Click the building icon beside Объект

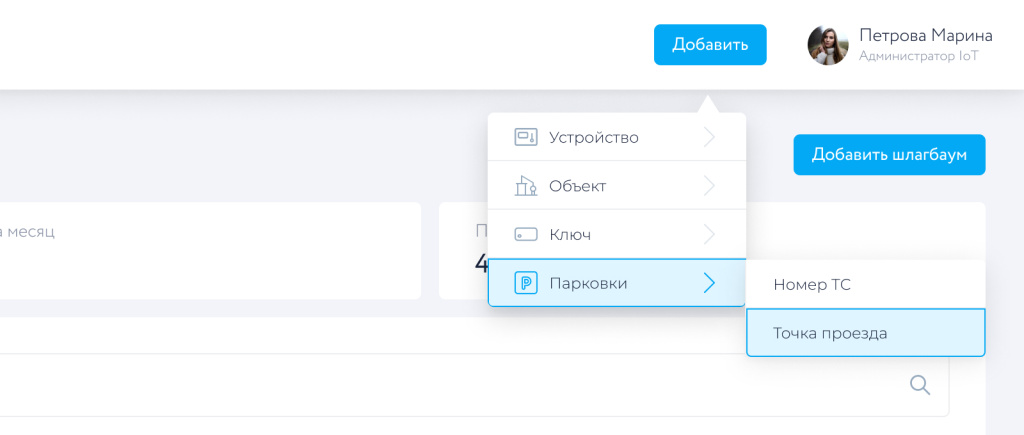point(526,186)
